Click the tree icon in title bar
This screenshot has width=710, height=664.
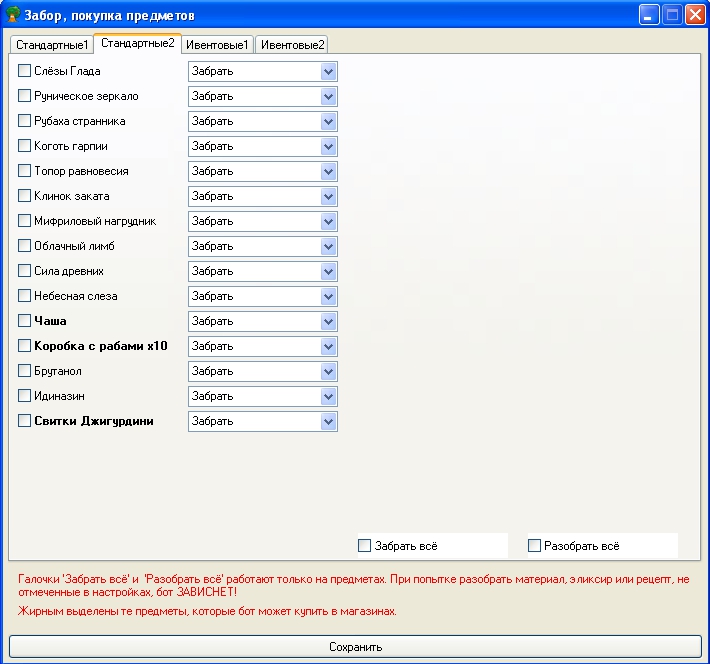tap(14, 15)
